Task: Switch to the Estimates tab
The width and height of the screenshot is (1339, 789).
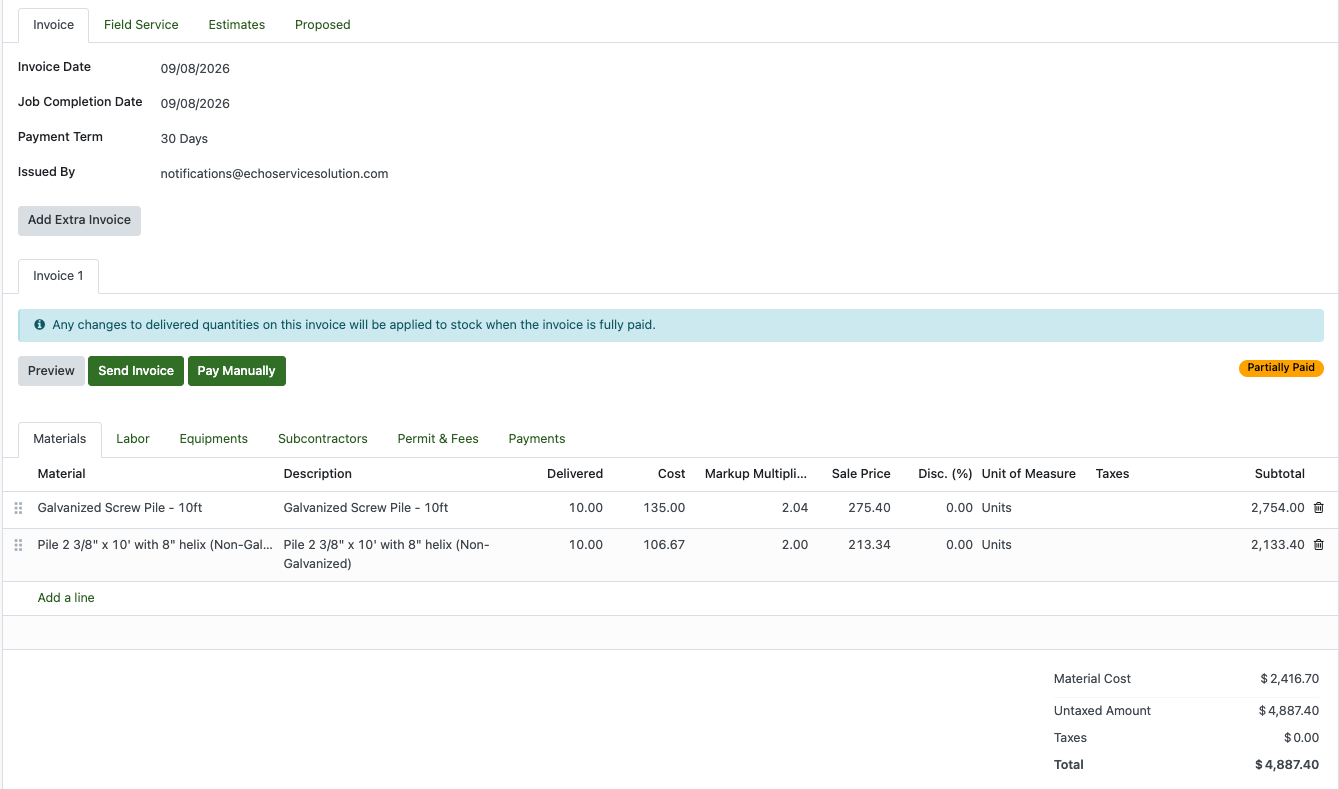Action: pyautogui.click(x=237, y=25)
